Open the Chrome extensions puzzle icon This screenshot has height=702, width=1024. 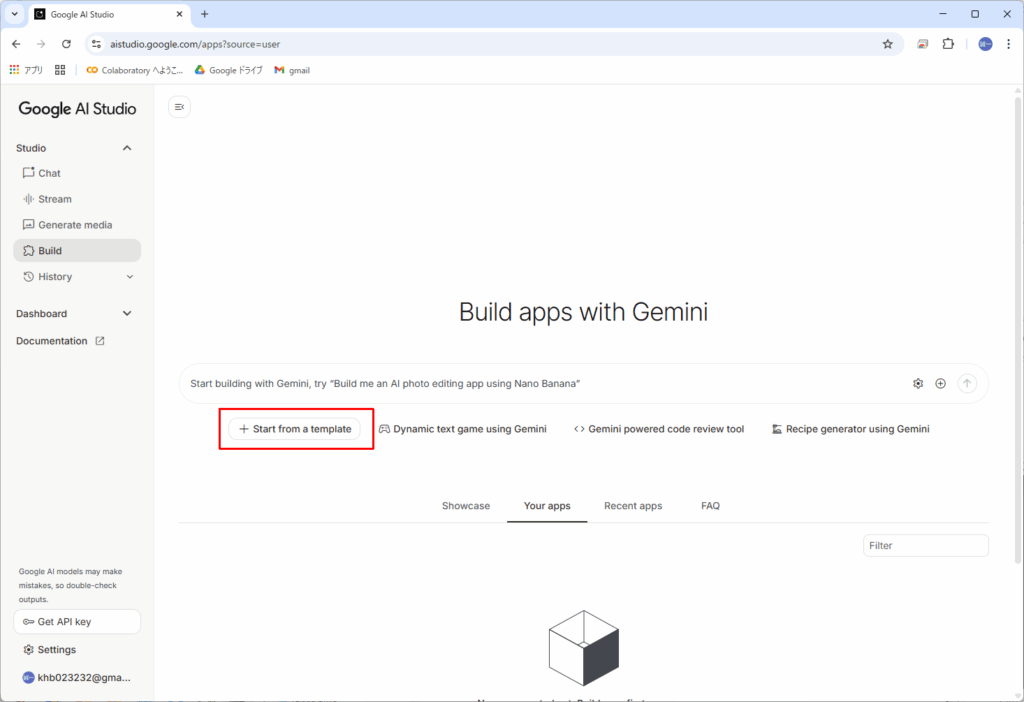(948, 44)
